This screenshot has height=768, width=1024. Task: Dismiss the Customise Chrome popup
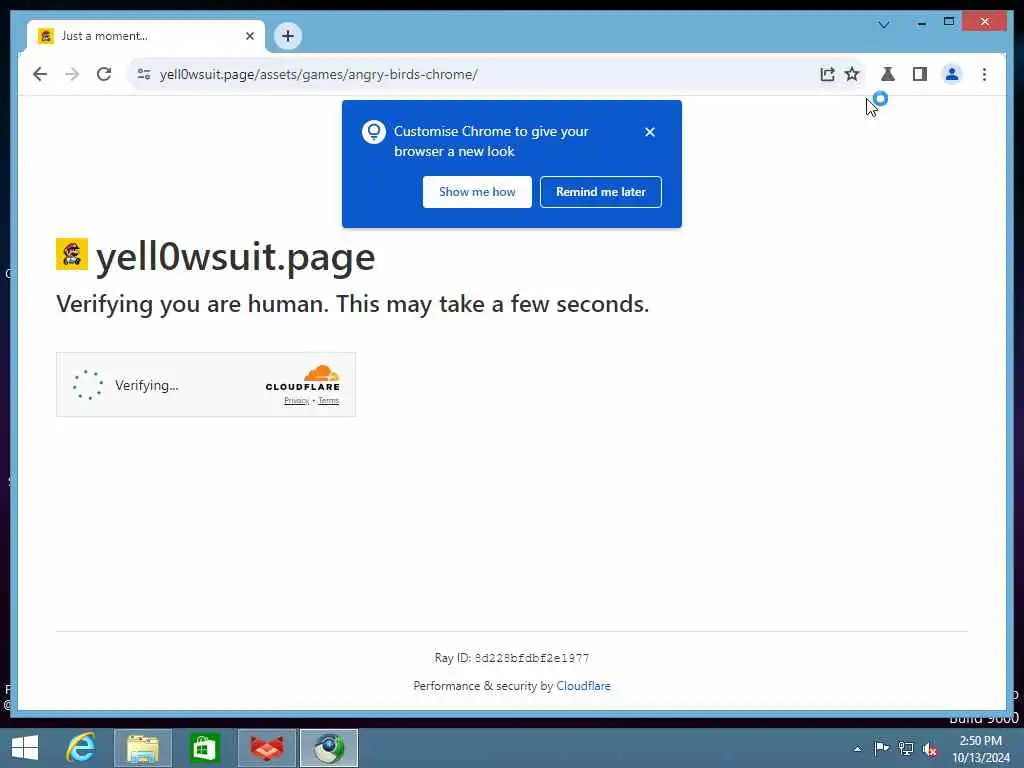[650, 132]
